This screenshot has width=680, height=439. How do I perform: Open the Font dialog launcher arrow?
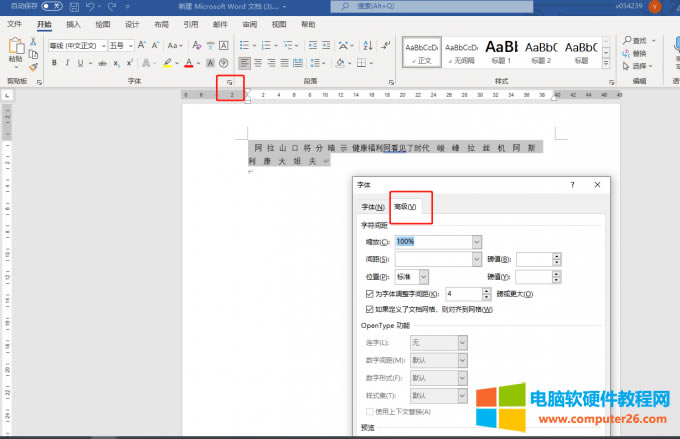click(230, 80)
